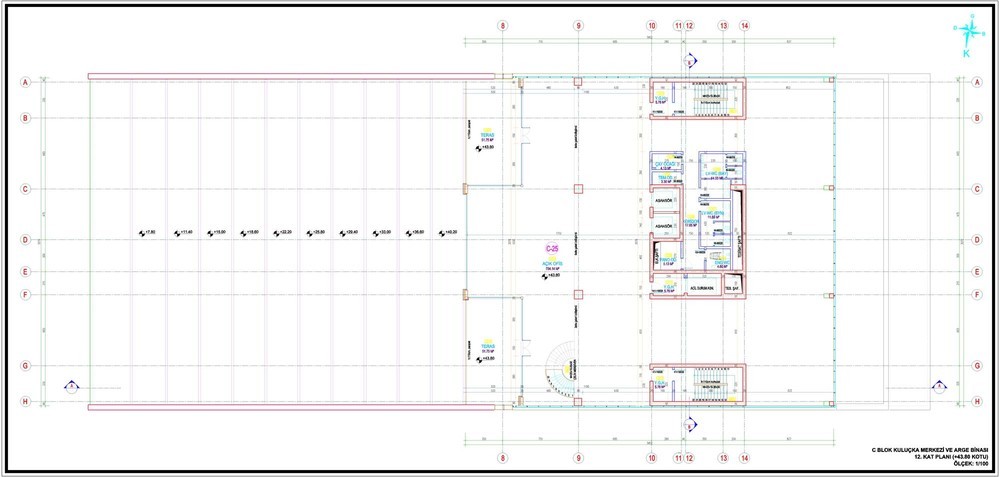Click the upper TERAS terrace label
The height and width of the screenshot is (477, 1000).
[x=489, y=135]
